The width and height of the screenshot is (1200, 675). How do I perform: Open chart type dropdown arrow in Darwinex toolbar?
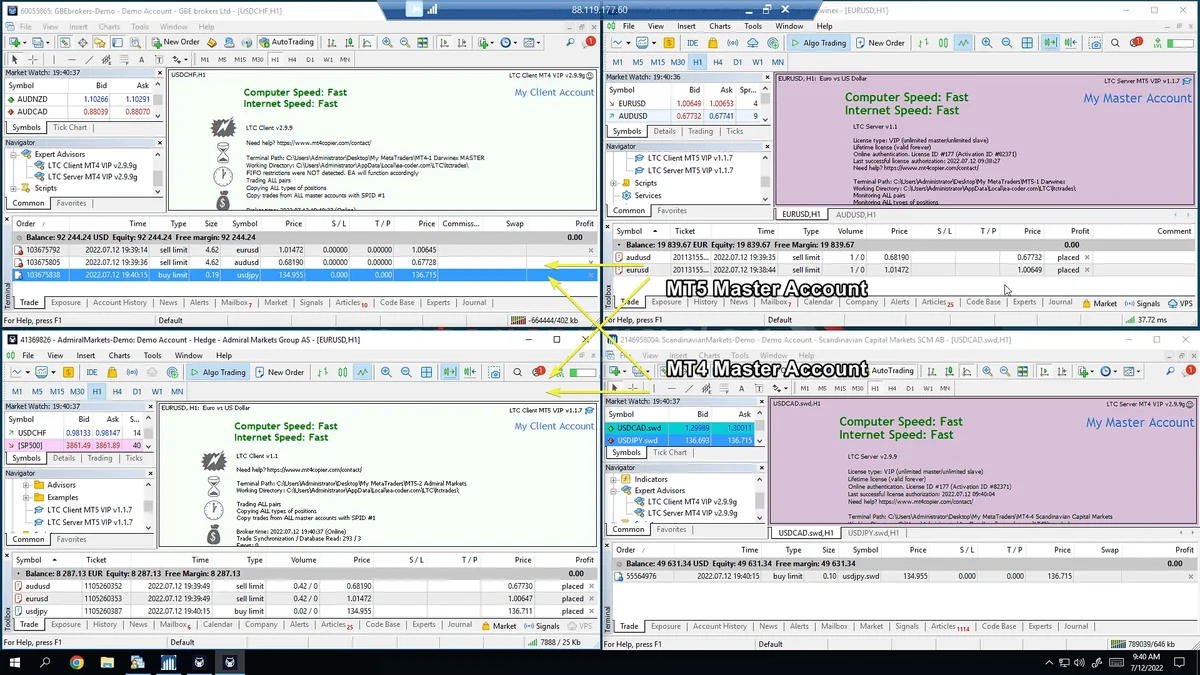628,43
